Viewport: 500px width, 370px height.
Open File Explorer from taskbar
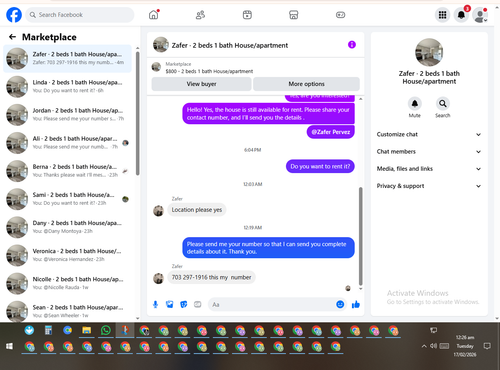point(87,330)
